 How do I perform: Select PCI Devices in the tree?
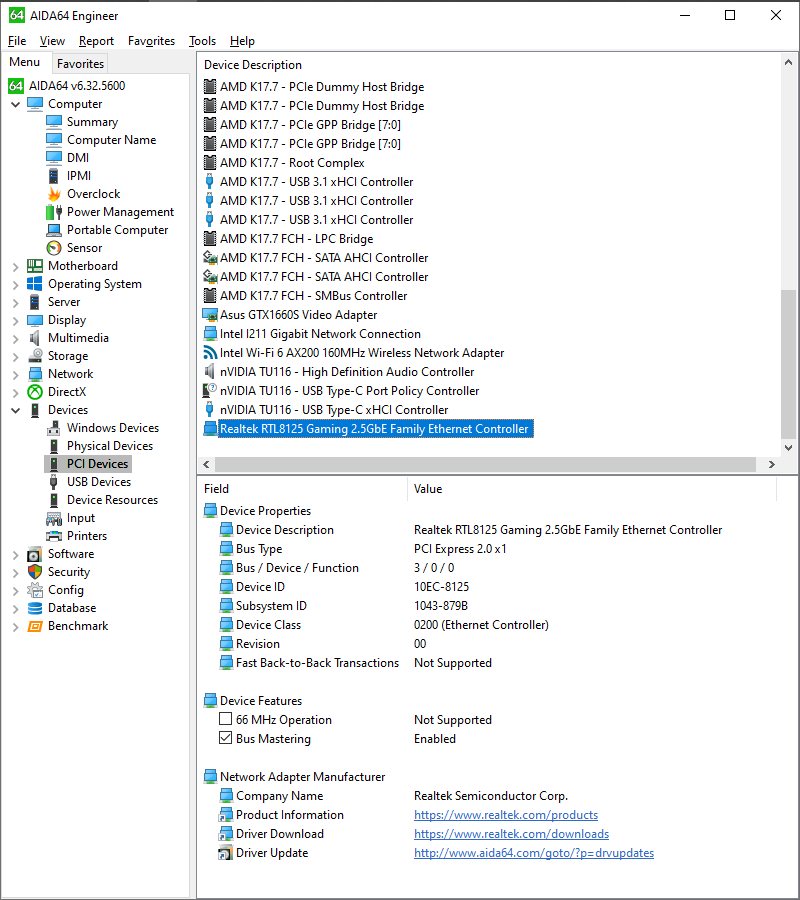point(97,464)
